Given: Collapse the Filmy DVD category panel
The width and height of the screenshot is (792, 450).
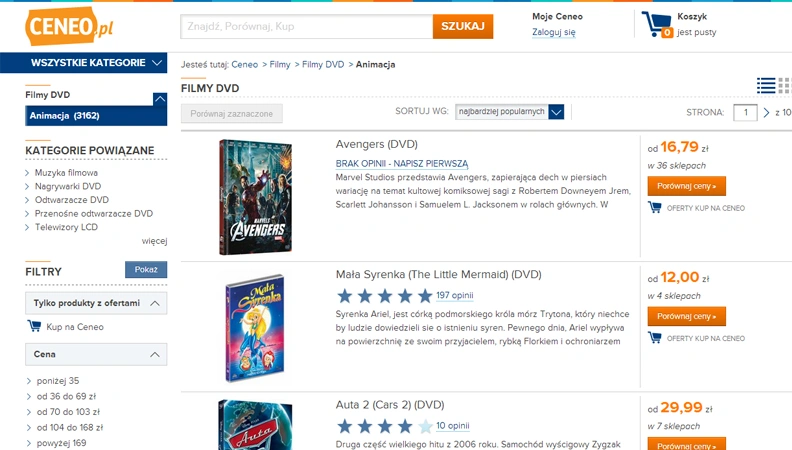Looking at the screenshot, I should 160,98.
